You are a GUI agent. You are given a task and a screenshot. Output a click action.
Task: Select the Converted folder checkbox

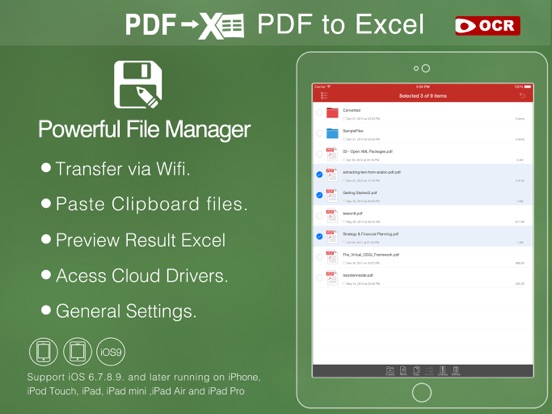click(x=319, y=113)
